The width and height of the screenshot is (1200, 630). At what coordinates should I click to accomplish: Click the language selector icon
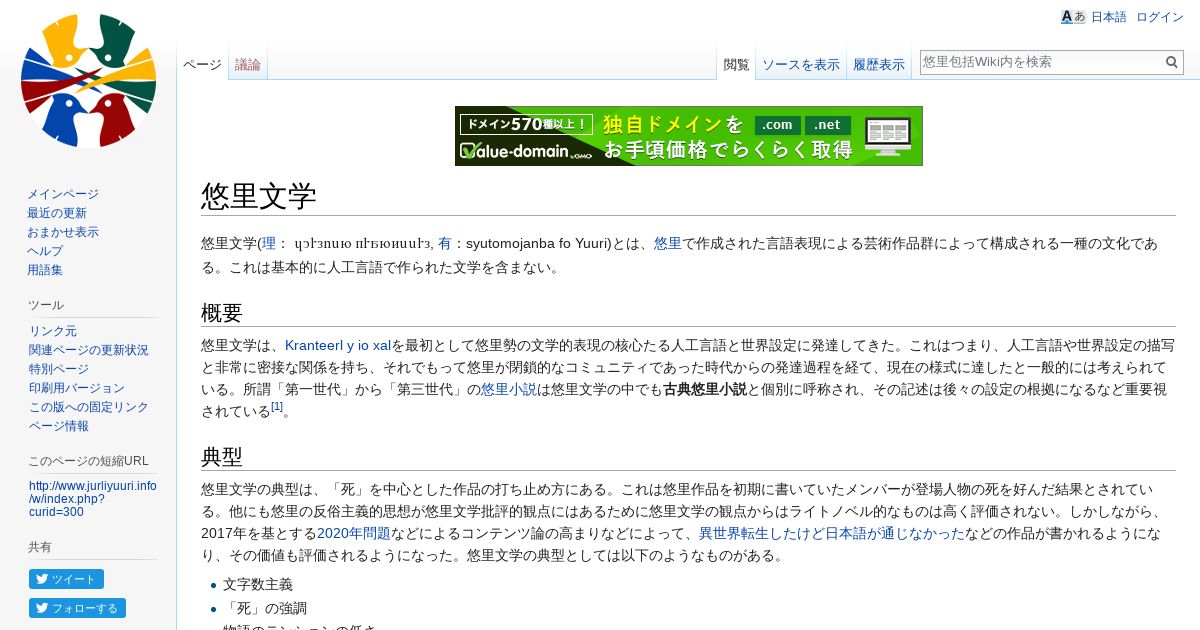click(x=1073, y=17)
